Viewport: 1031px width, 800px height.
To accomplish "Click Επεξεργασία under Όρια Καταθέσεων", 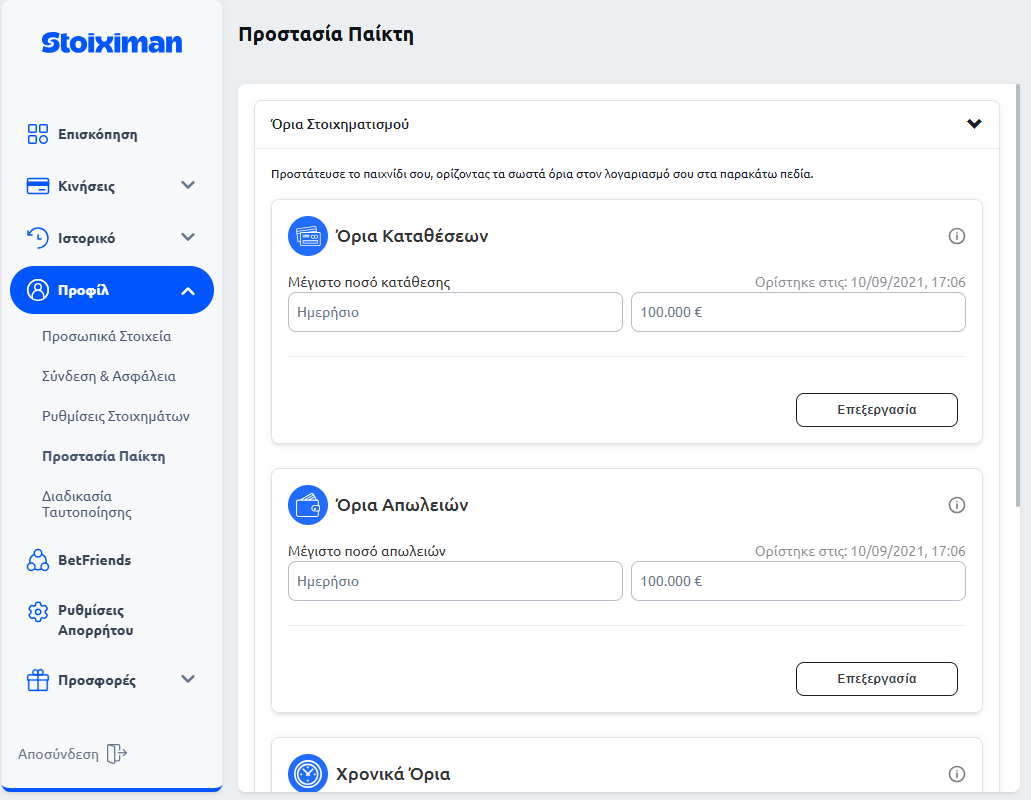I will 876,410.
